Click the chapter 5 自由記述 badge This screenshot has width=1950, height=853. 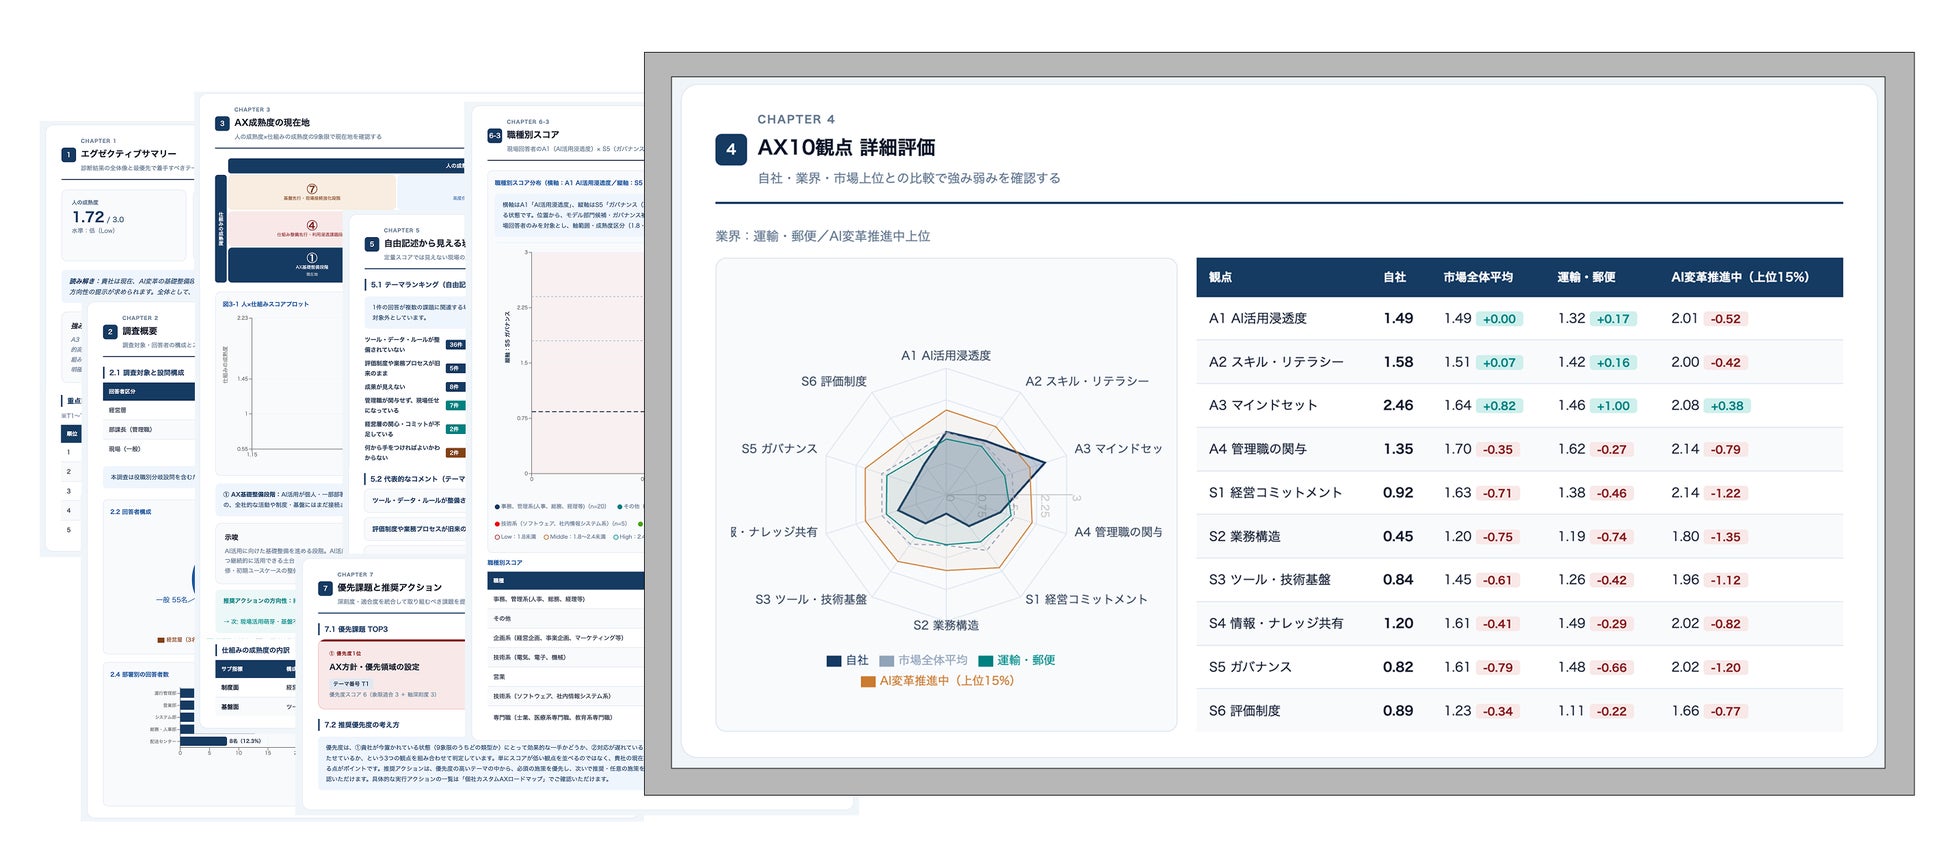372,243
